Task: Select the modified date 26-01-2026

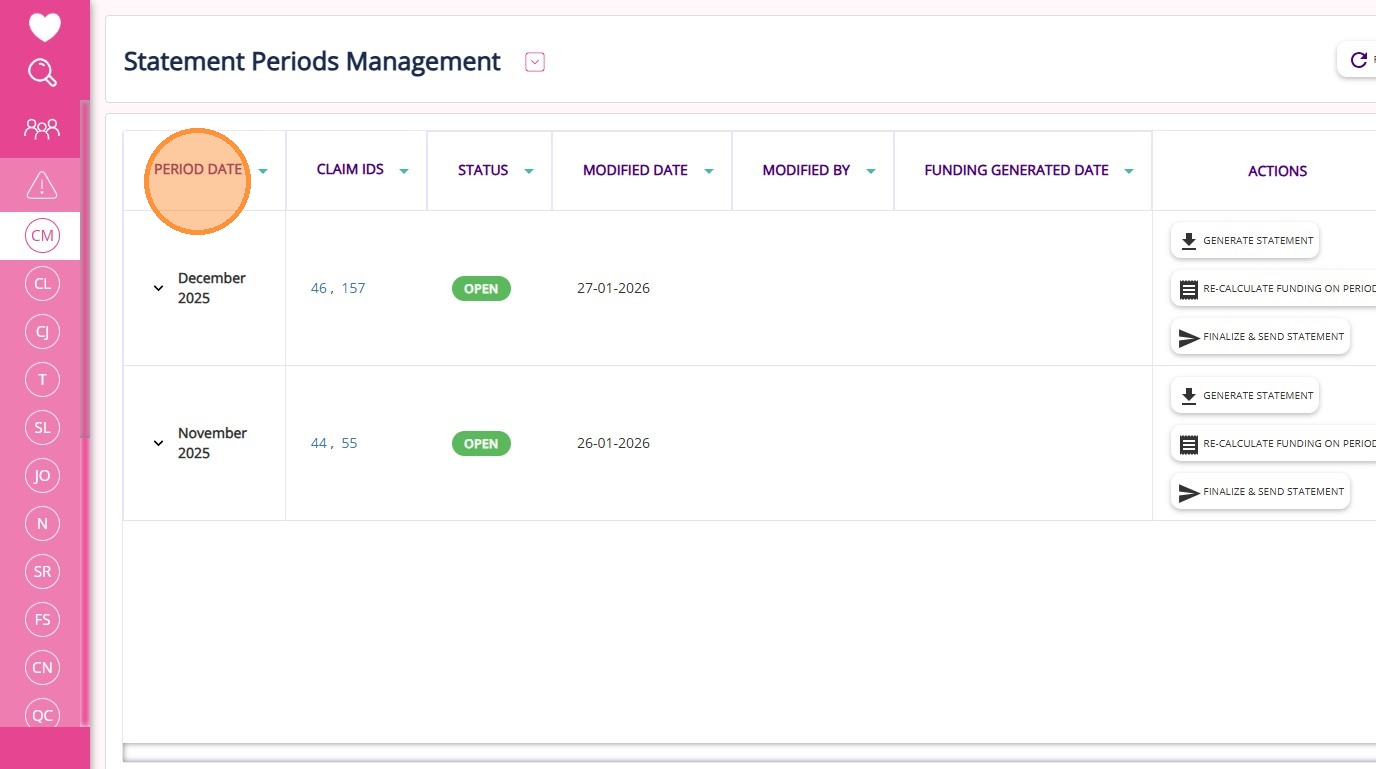Action: 613,443
